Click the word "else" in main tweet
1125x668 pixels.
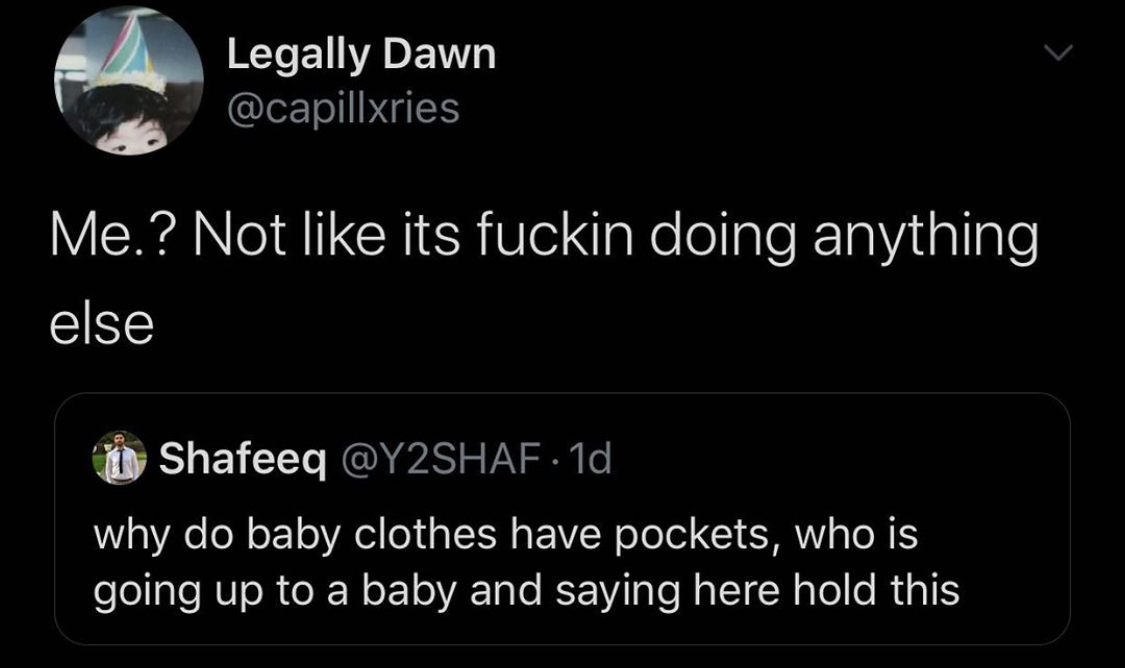(x=102, y=324)
